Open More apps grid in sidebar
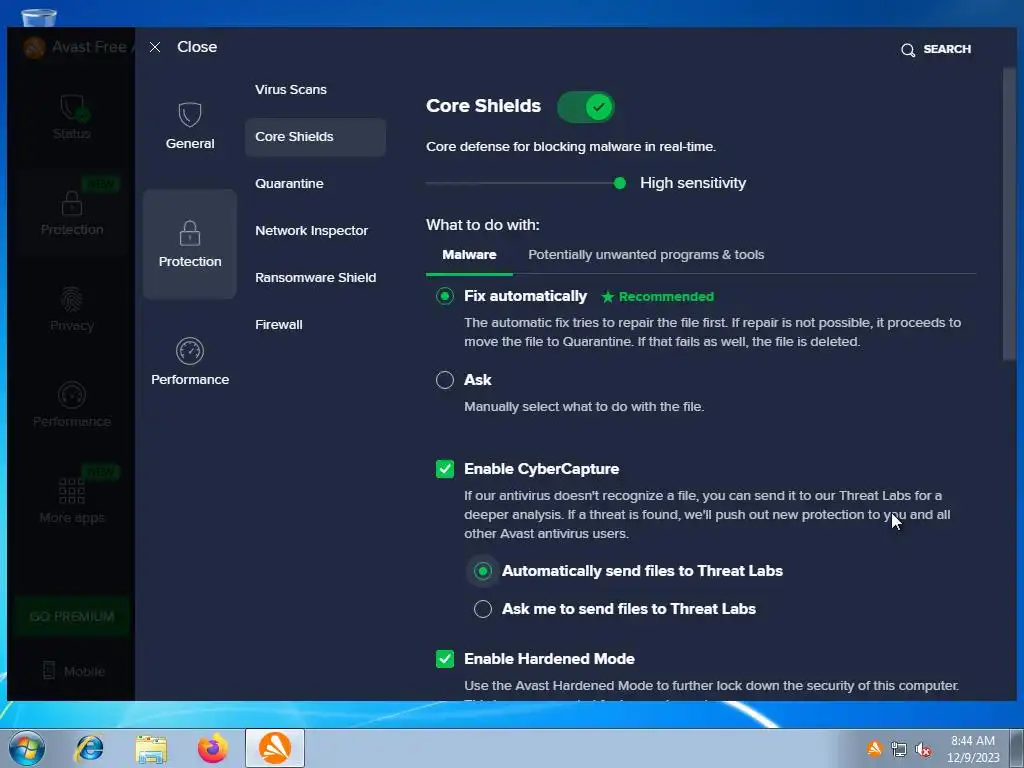The image size is (1024, 768). pyautogui.click(x=72, y=501)
